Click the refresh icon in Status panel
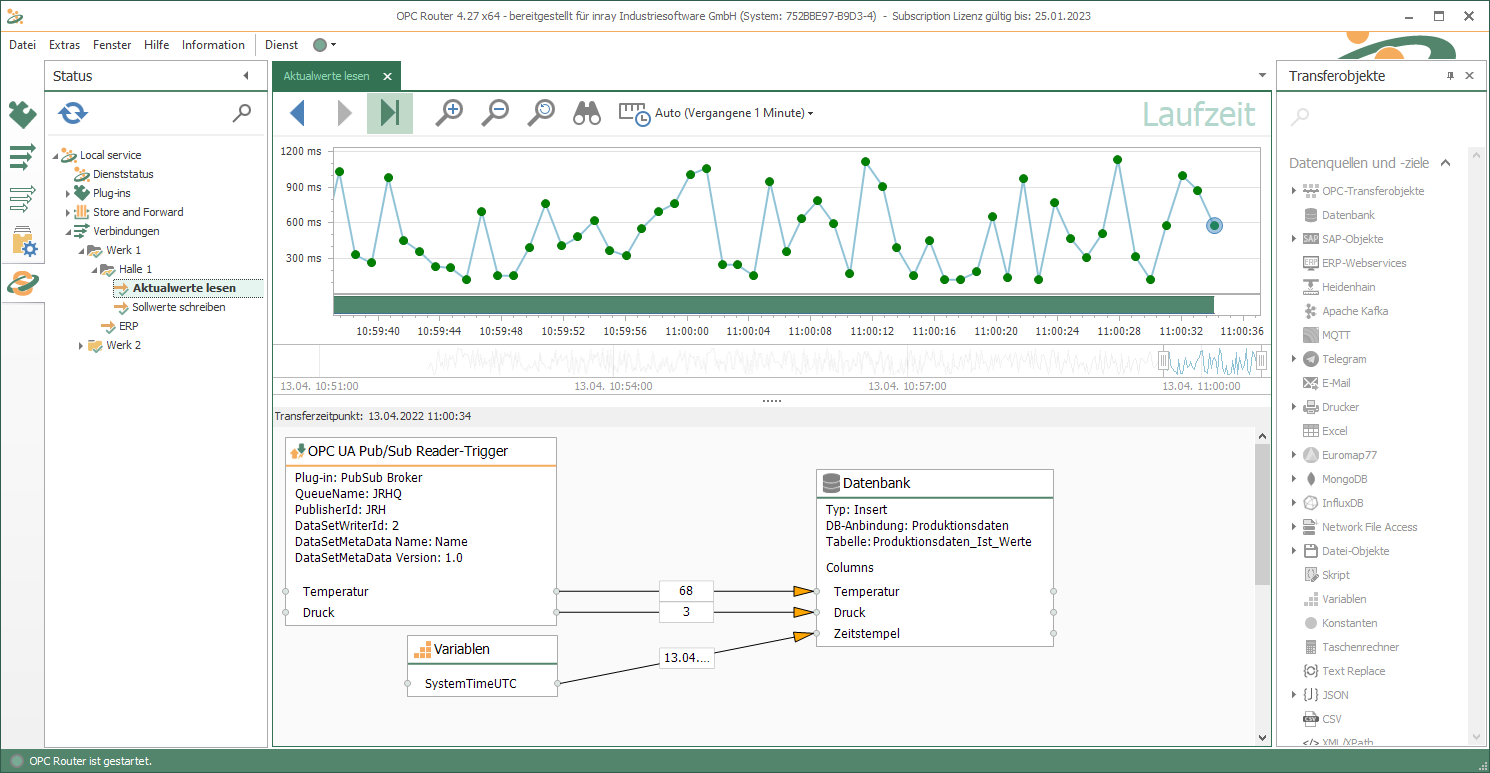The image size is (1490, 773). tap(72, 113)
